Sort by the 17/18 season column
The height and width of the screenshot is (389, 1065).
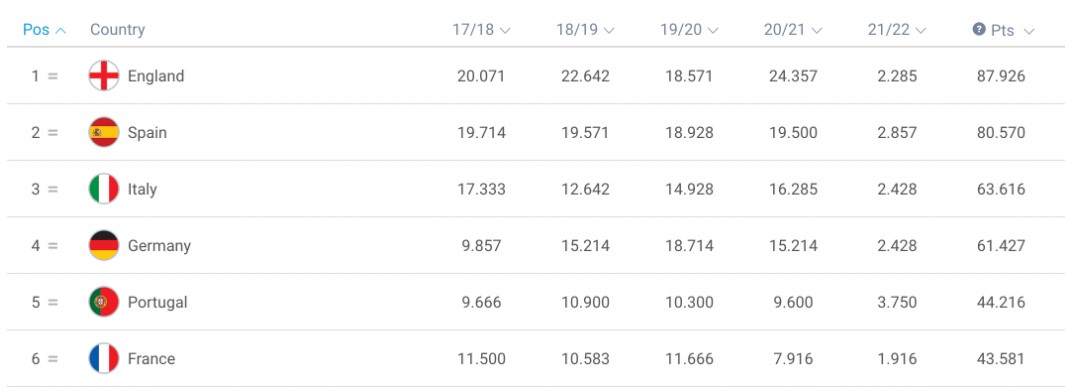pyautogui.click(x=482, y=30)
